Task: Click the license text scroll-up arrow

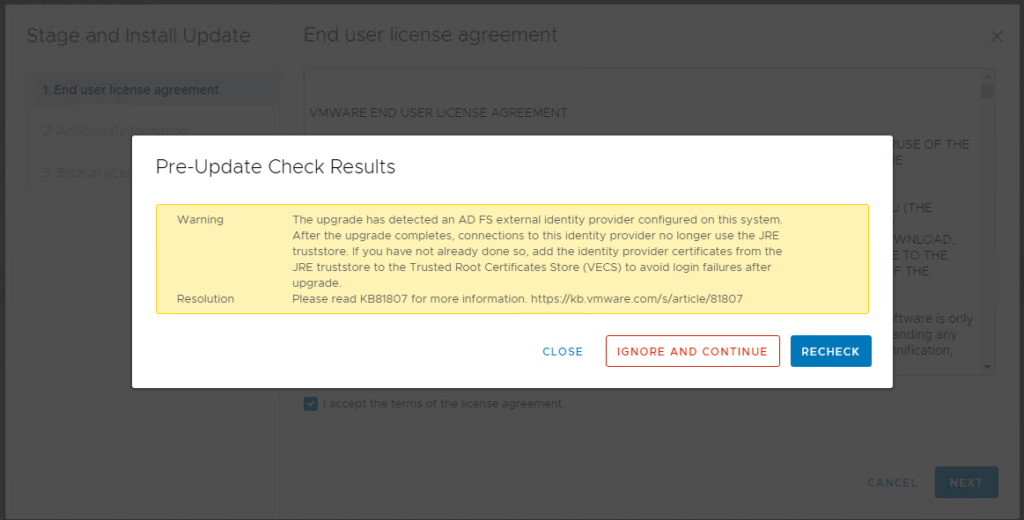Action: 987,76
